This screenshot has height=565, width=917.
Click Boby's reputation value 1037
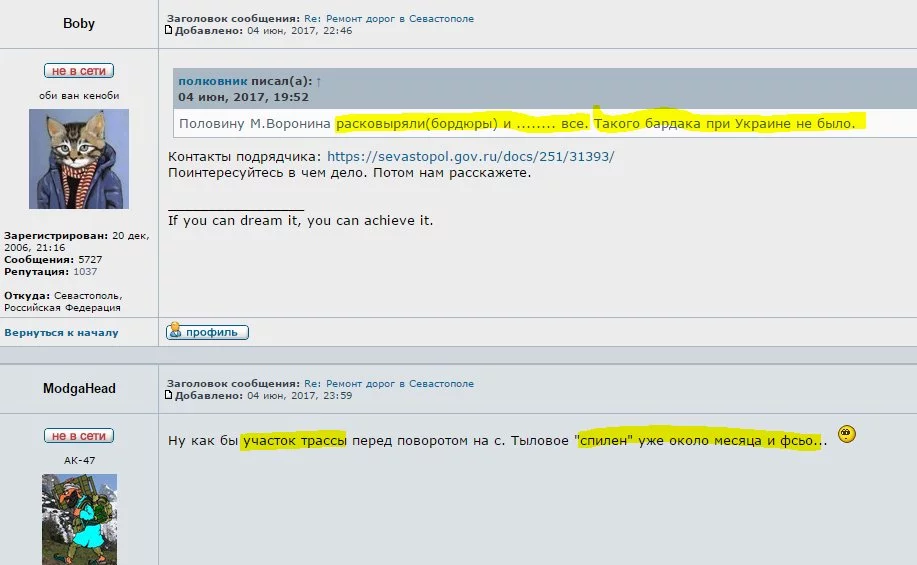point(85,271)
